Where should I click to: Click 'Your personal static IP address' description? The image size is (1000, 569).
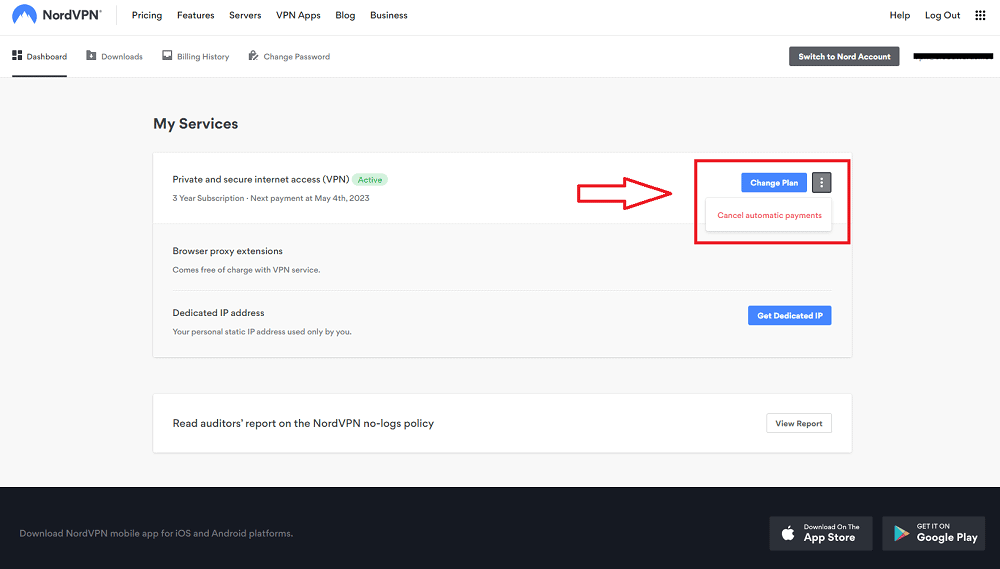pos(262,332)
